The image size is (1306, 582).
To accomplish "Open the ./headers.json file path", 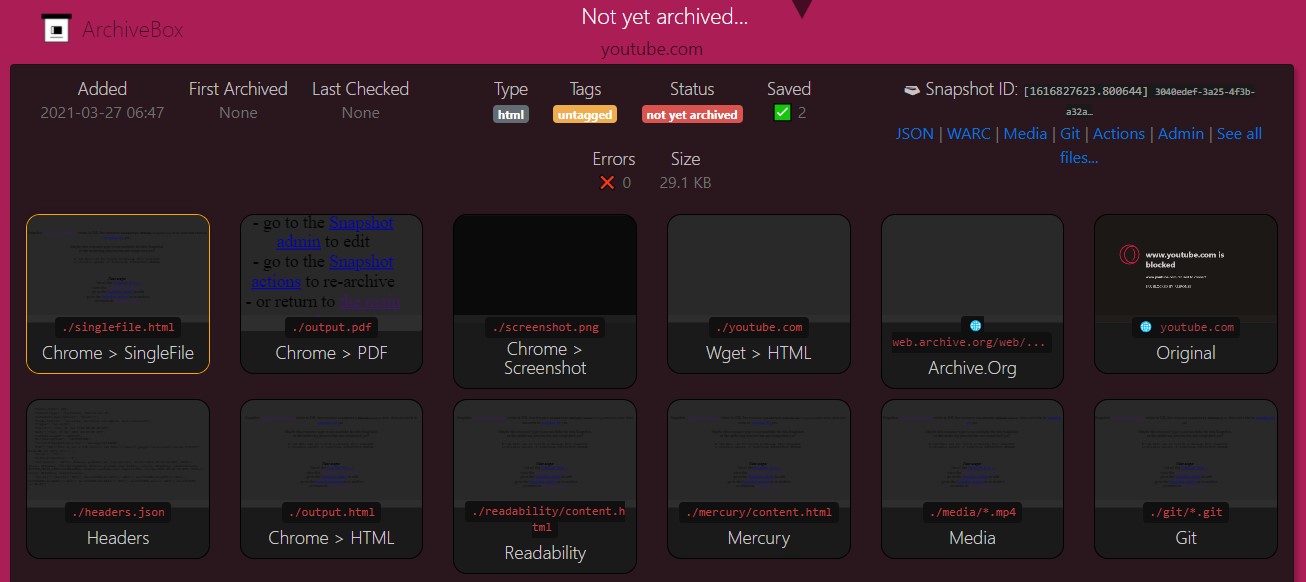I will point(118,512).
